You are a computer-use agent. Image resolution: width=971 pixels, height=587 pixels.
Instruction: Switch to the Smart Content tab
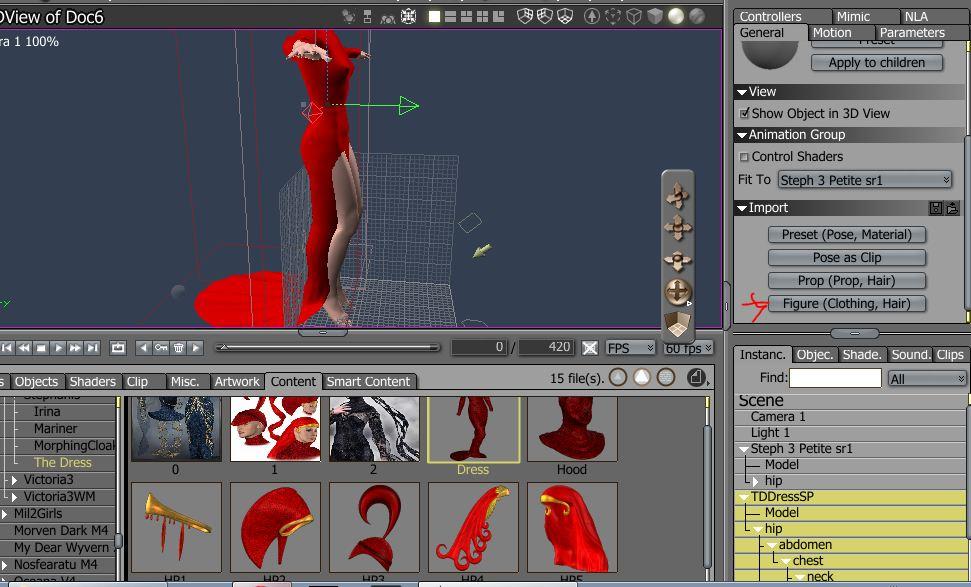[x=368, y=381]
